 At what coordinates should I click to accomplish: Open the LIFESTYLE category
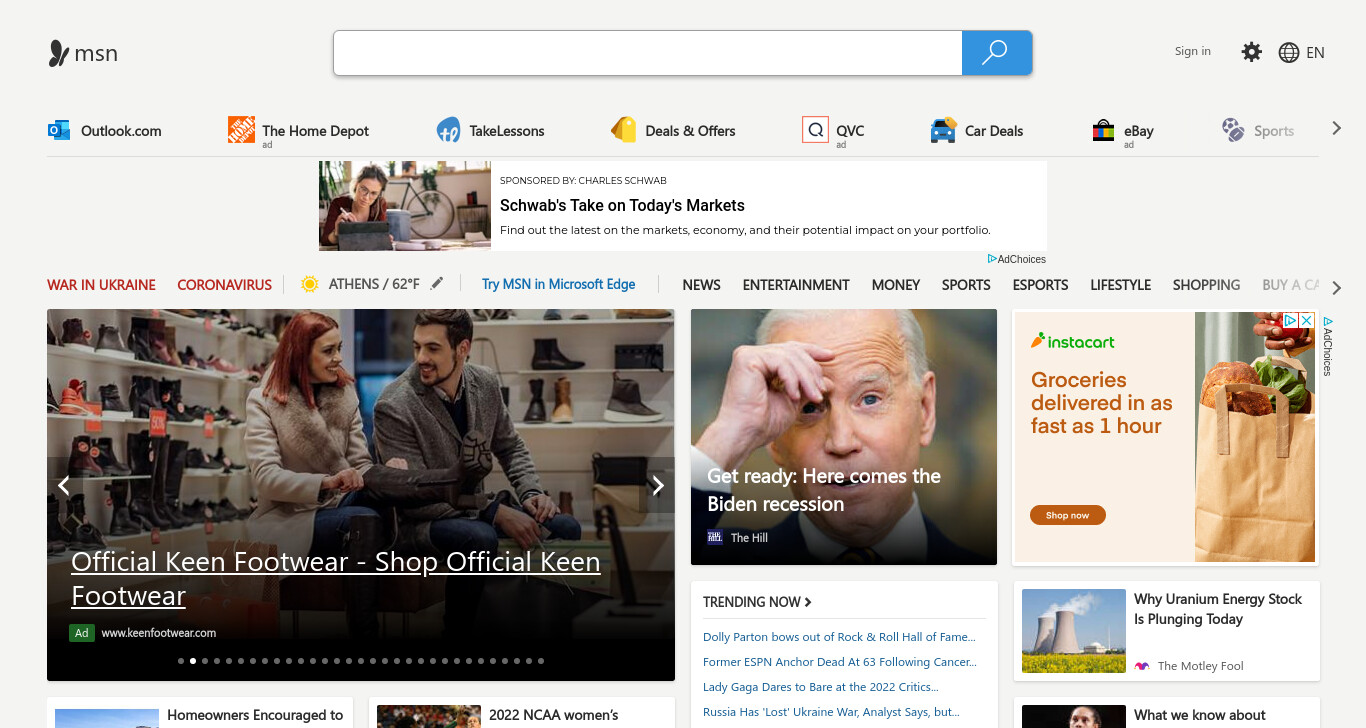coord(1120,285)
